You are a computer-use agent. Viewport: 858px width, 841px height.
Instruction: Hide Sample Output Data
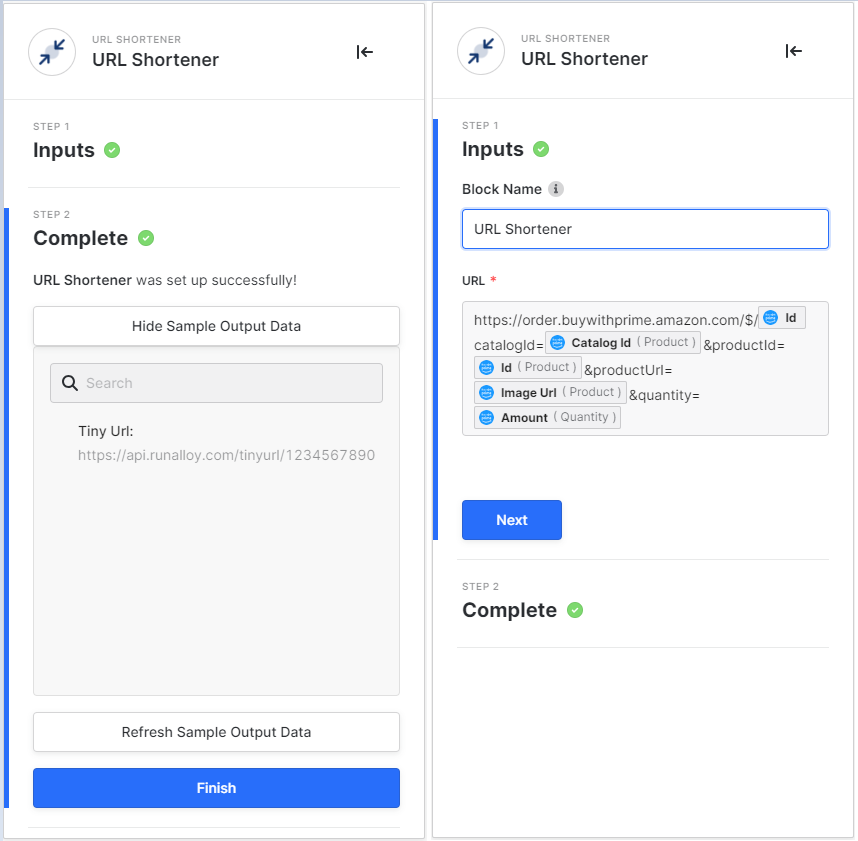click(216, 326)
